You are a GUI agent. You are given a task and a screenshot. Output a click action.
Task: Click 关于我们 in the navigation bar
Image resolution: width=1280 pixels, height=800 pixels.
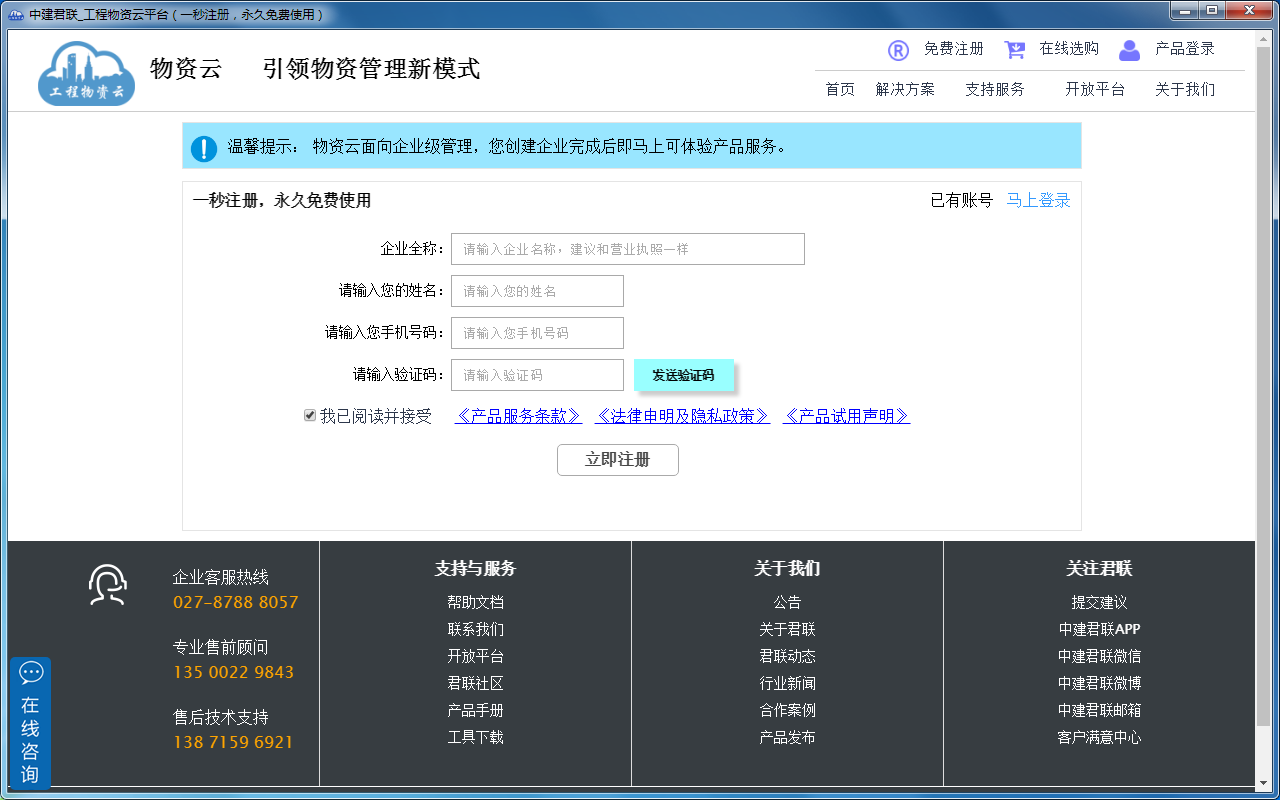(1184, 89)
